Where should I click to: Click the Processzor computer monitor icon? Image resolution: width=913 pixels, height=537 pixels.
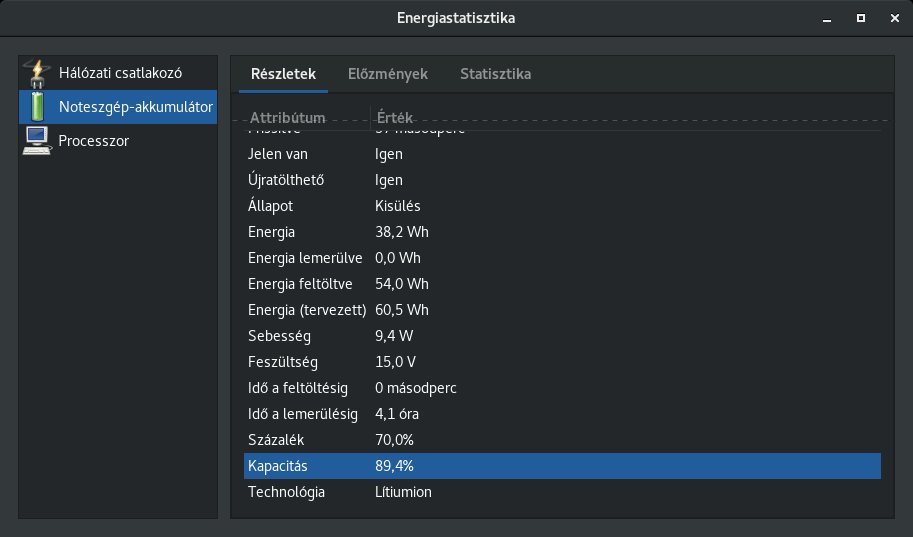pos(36,140)
